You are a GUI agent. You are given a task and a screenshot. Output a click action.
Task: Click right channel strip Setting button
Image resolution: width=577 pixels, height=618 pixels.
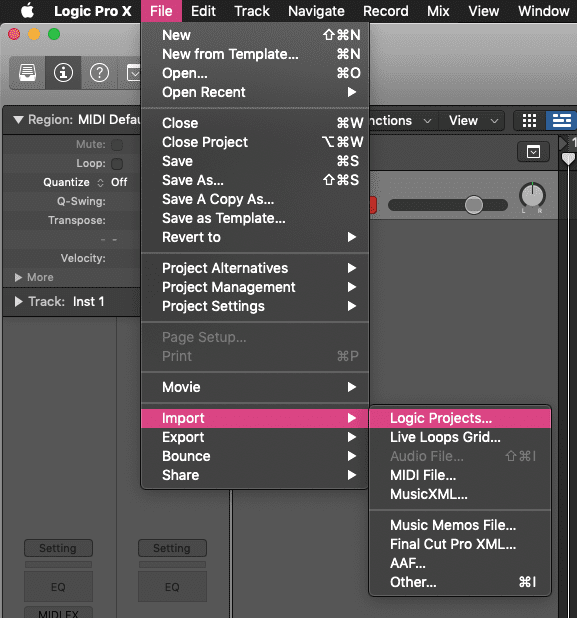tap(172, 548)
